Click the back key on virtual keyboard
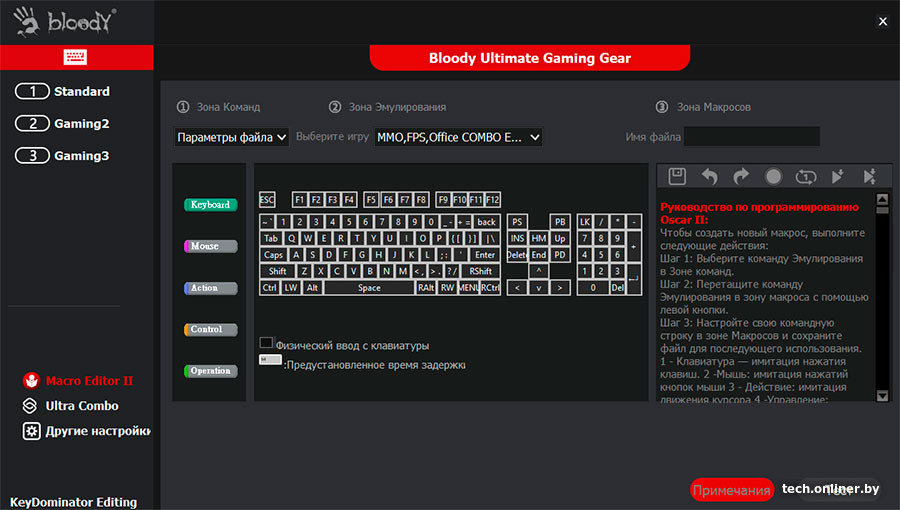 [487, 222]
